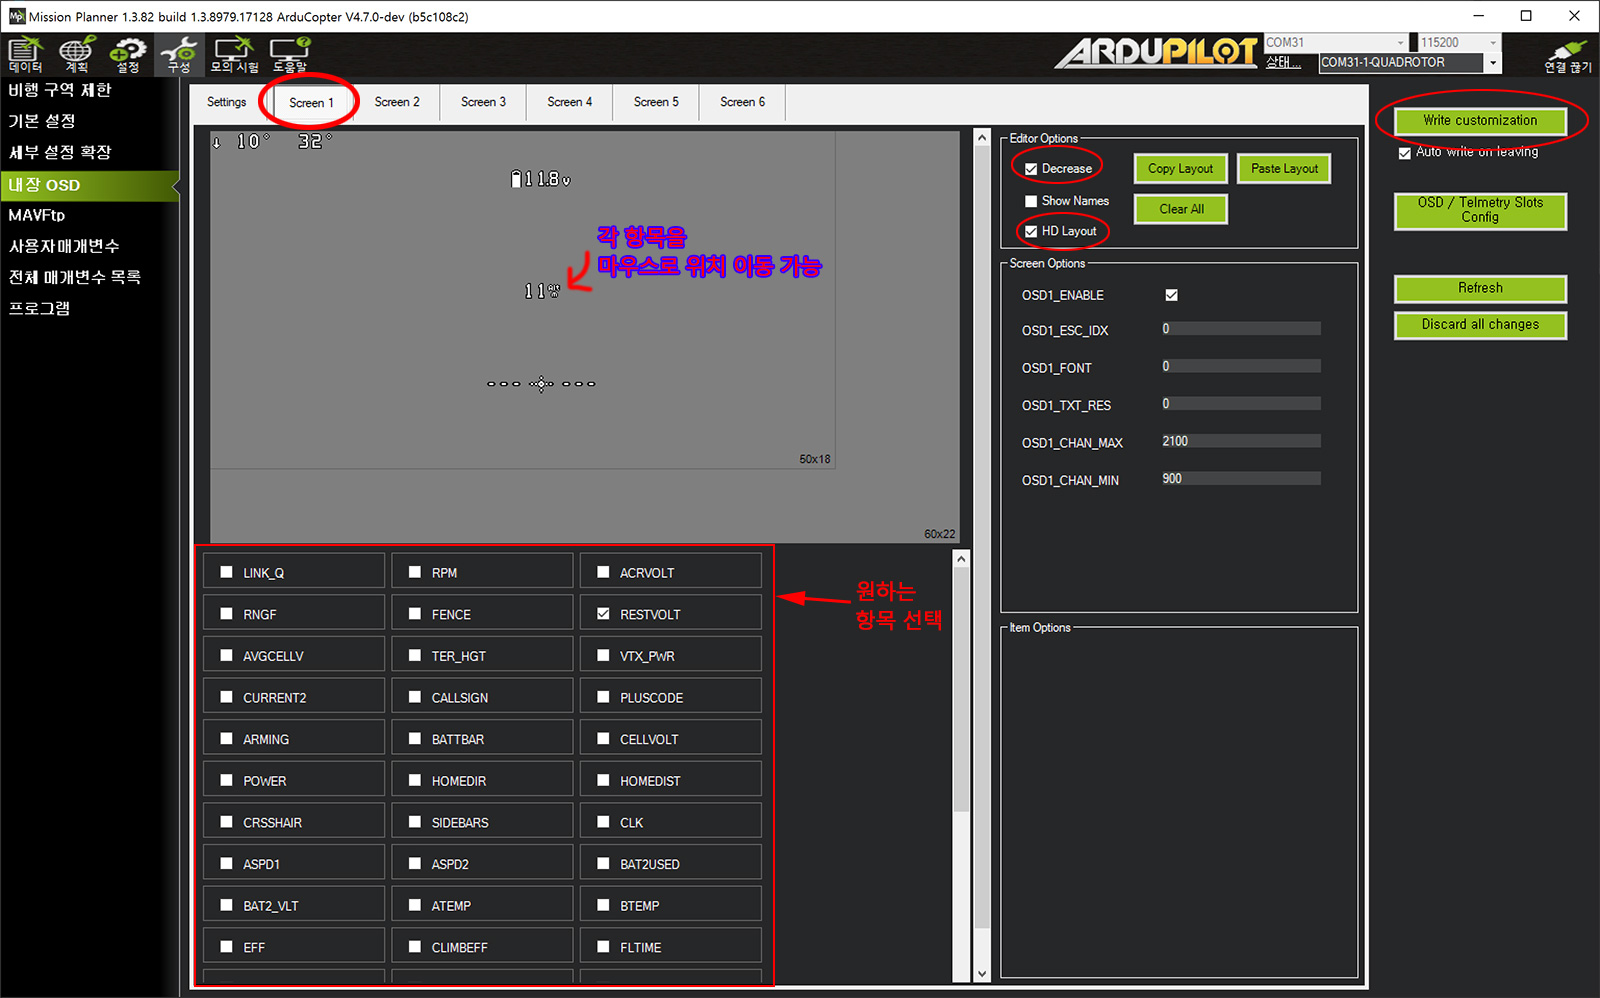
Task: Click the Refresh button
Action: coord(1480,289)
